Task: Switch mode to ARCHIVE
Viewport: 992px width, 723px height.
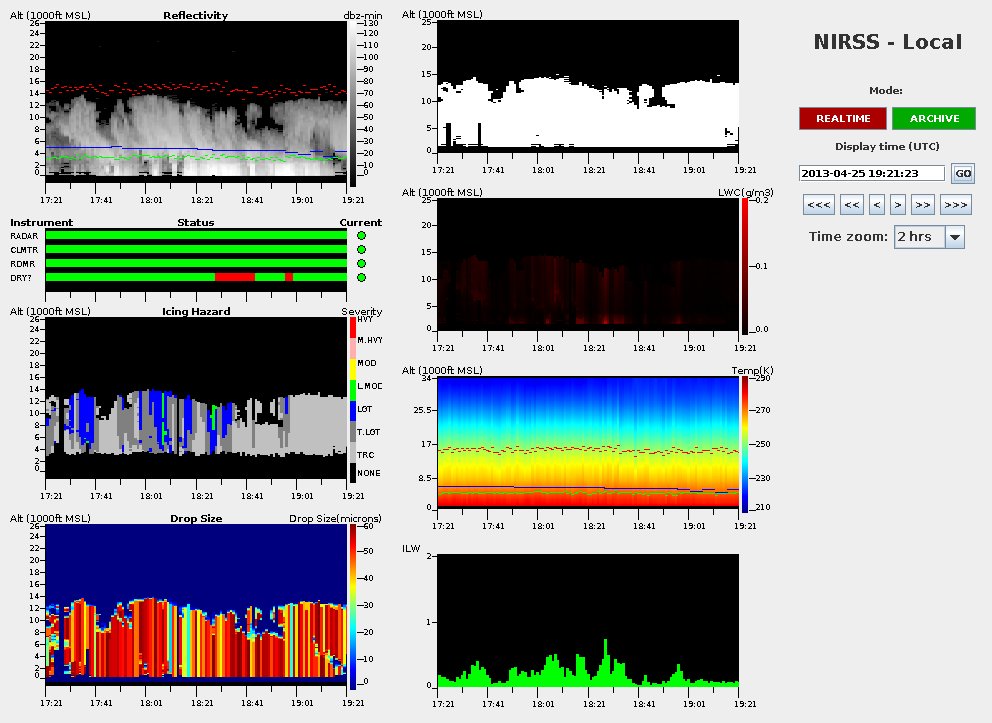Action: point(934,119)
